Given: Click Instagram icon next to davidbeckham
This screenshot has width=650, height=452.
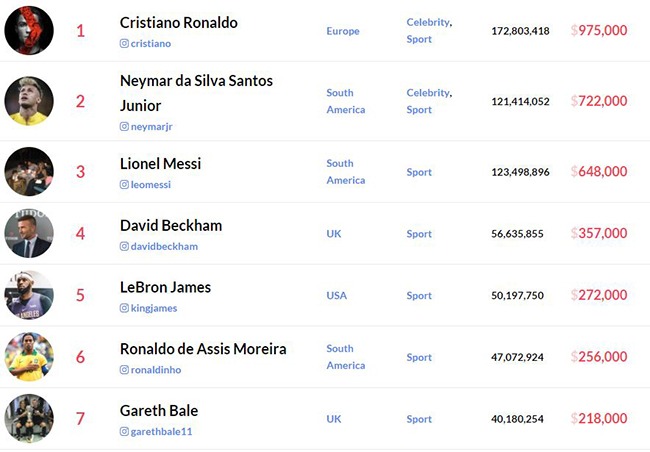Looking at the screenshot, I should coord(124,246).
